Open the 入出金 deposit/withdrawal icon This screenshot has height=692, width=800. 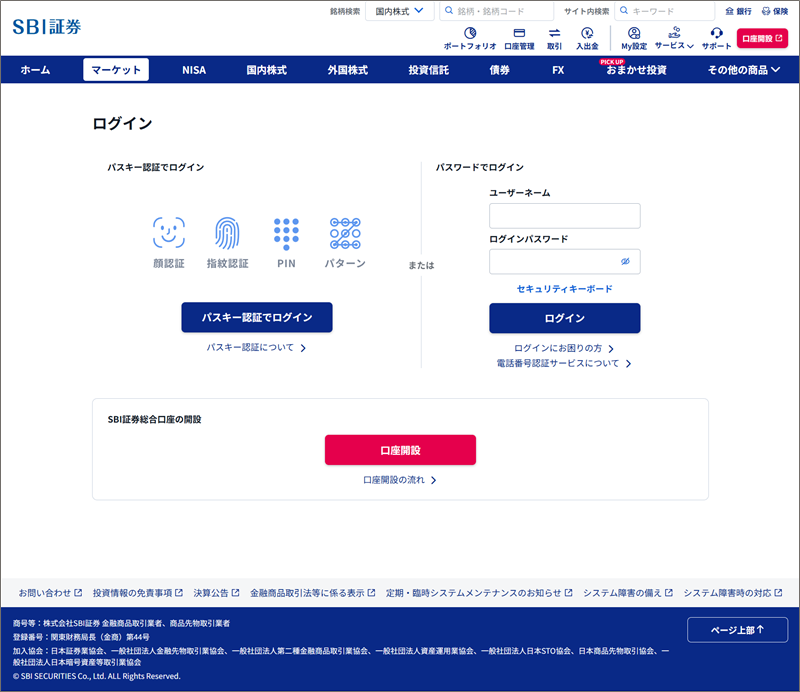(x=587, y=34)
